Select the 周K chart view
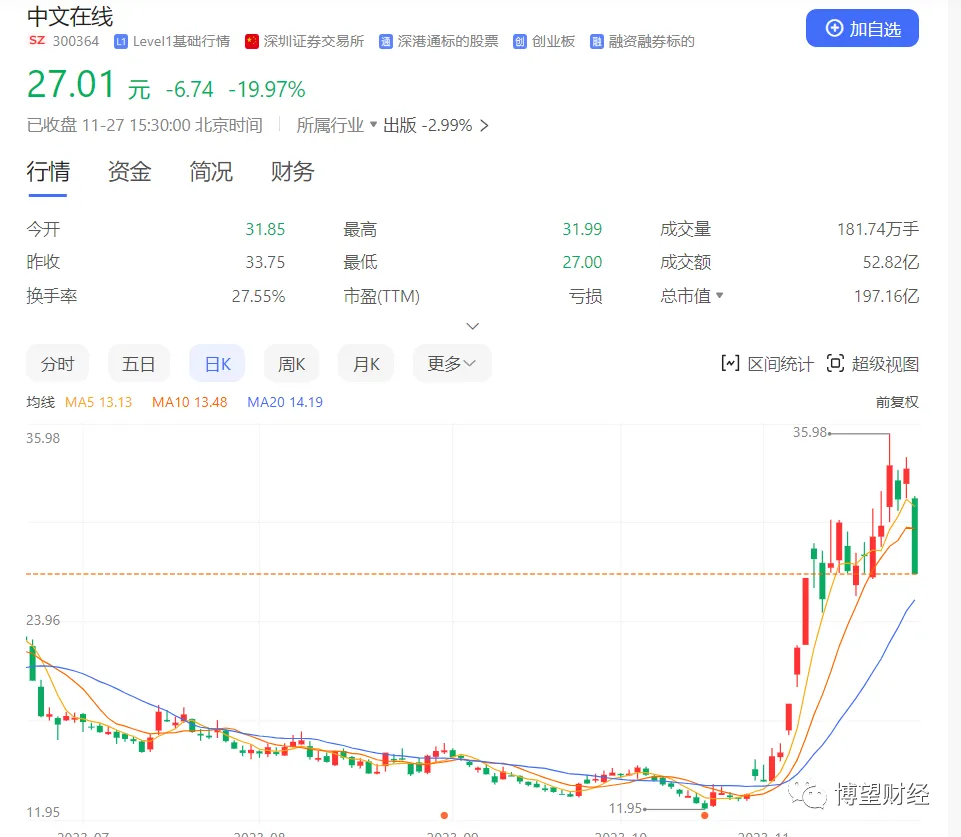This screenshot has width=961, height=837. point(291,364)
